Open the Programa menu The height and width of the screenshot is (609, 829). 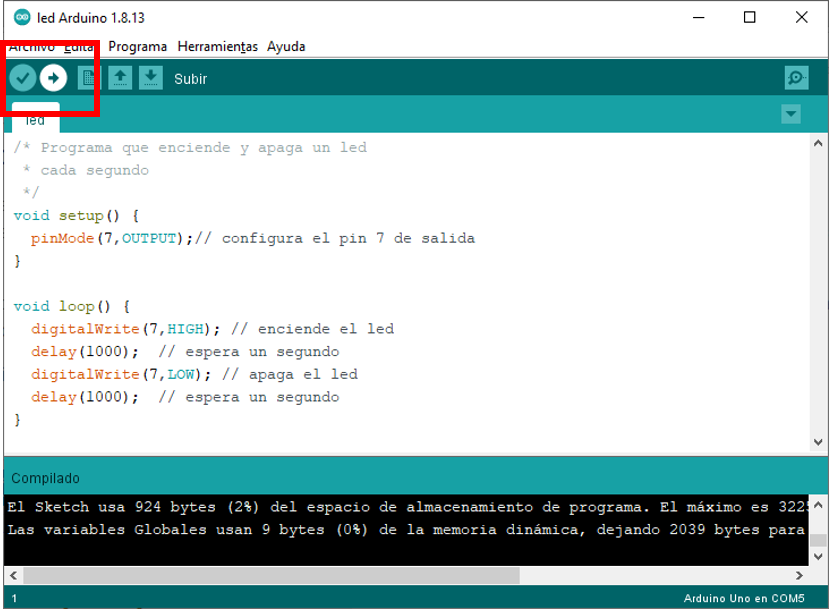[x=138, y=46]
